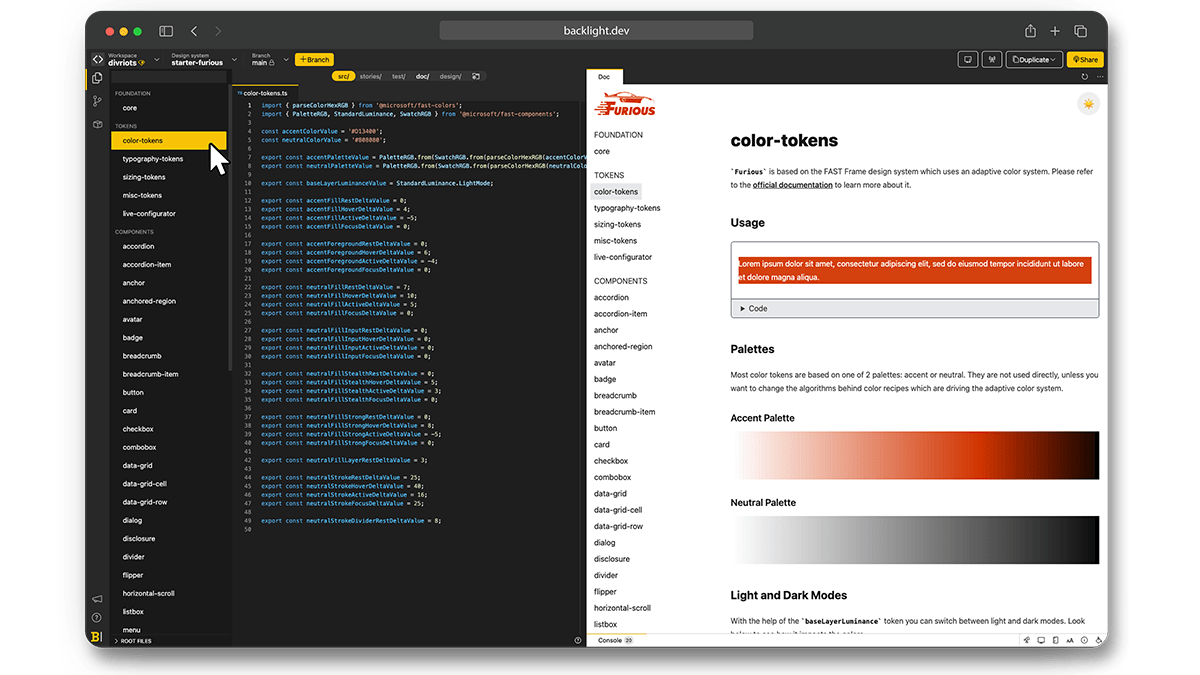
Task: Click the files explorer icon in activity bar
Action: 97,78
